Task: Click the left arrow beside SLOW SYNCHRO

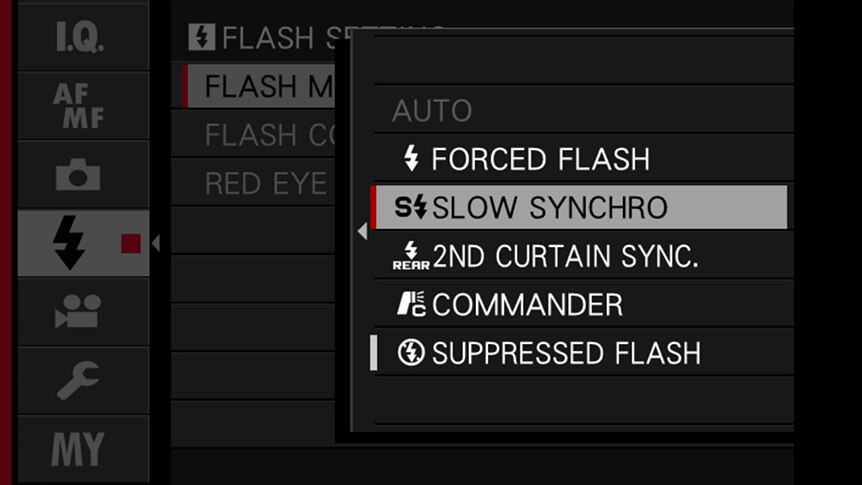Action: coord(362,232)
